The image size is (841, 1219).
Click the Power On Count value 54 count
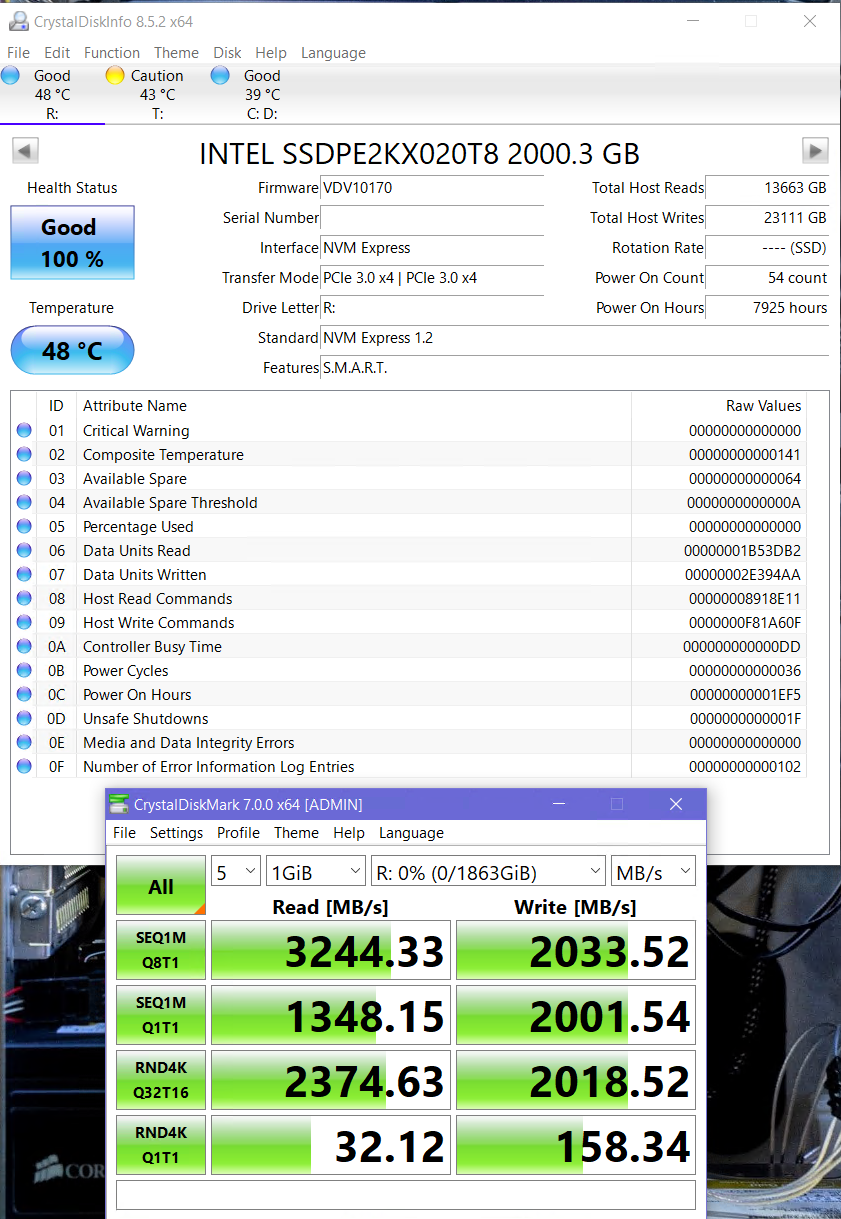(768, 278)
